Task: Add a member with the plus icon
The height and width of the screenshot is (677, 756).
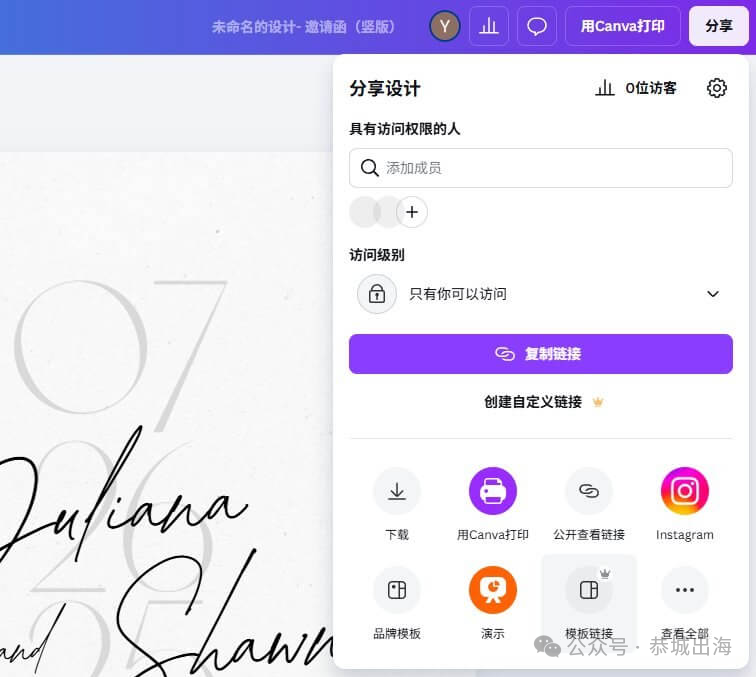Action: (x=412, y=212)
